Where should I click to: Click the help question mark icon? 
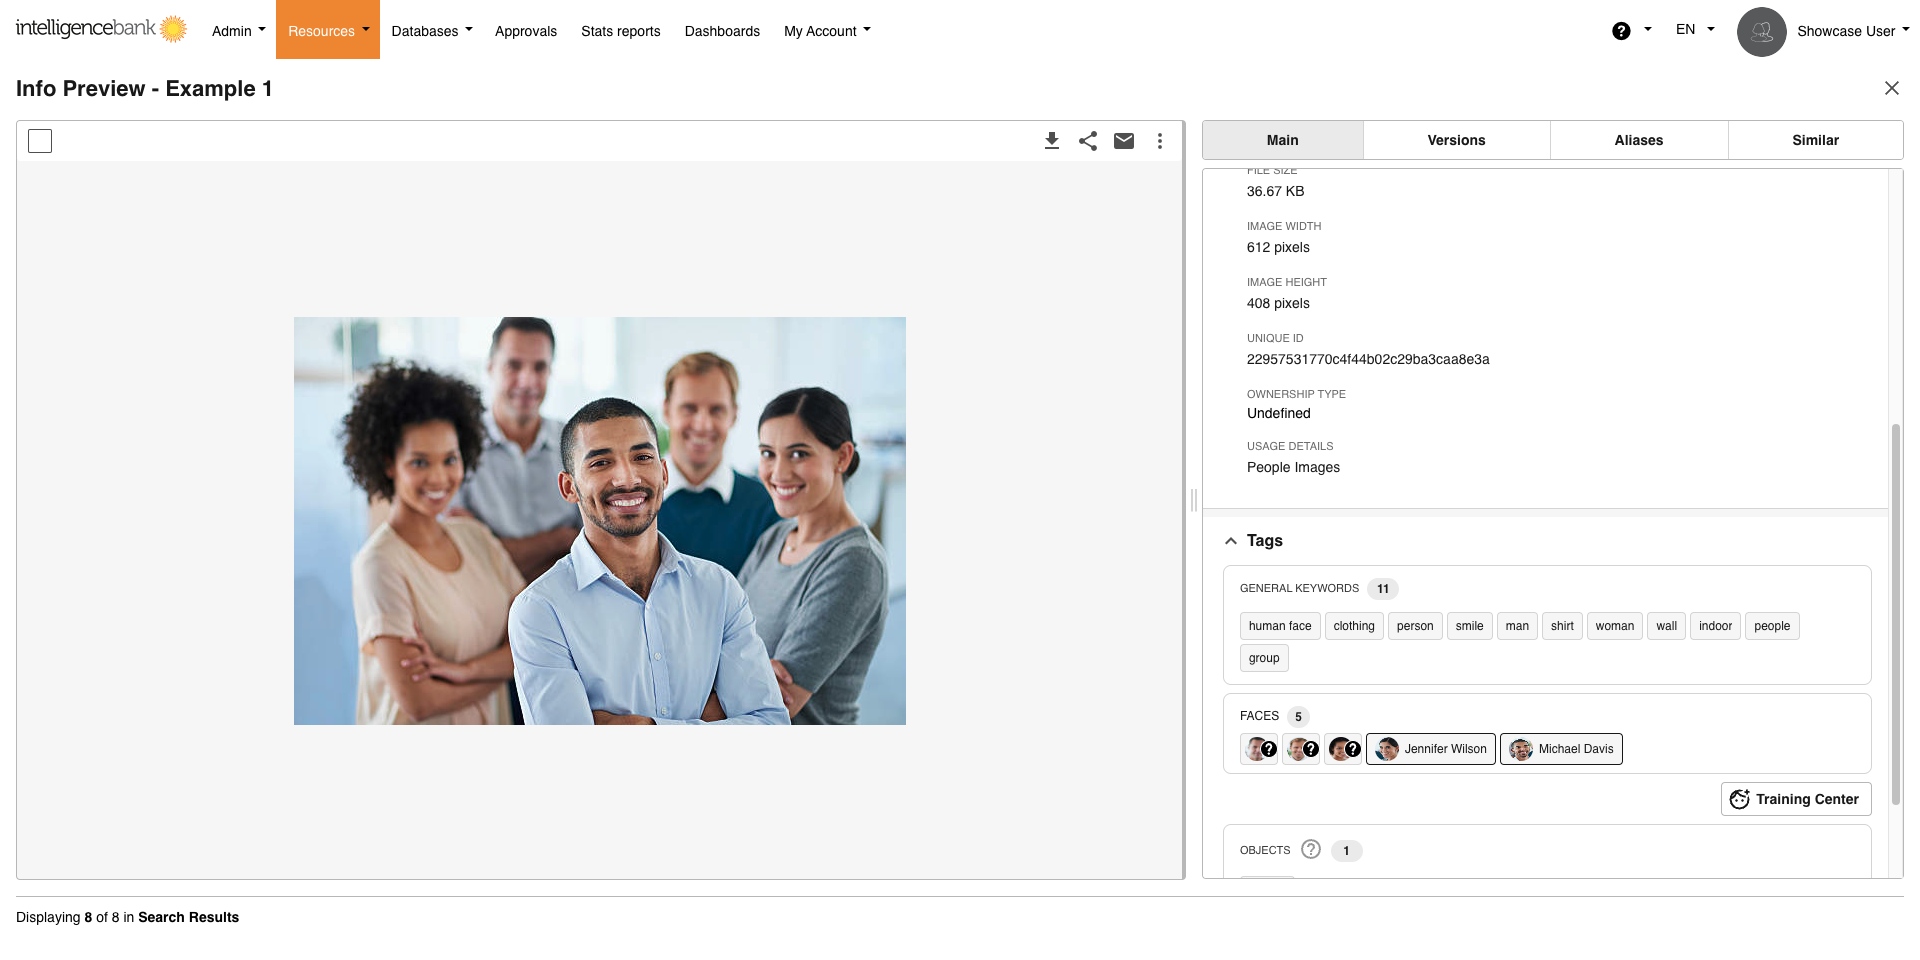click(1621, 31)
